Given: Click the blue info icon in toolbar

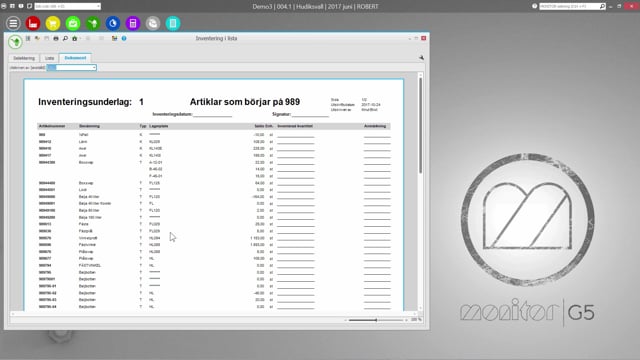Looking at the screenshot, I should point(124,38).
